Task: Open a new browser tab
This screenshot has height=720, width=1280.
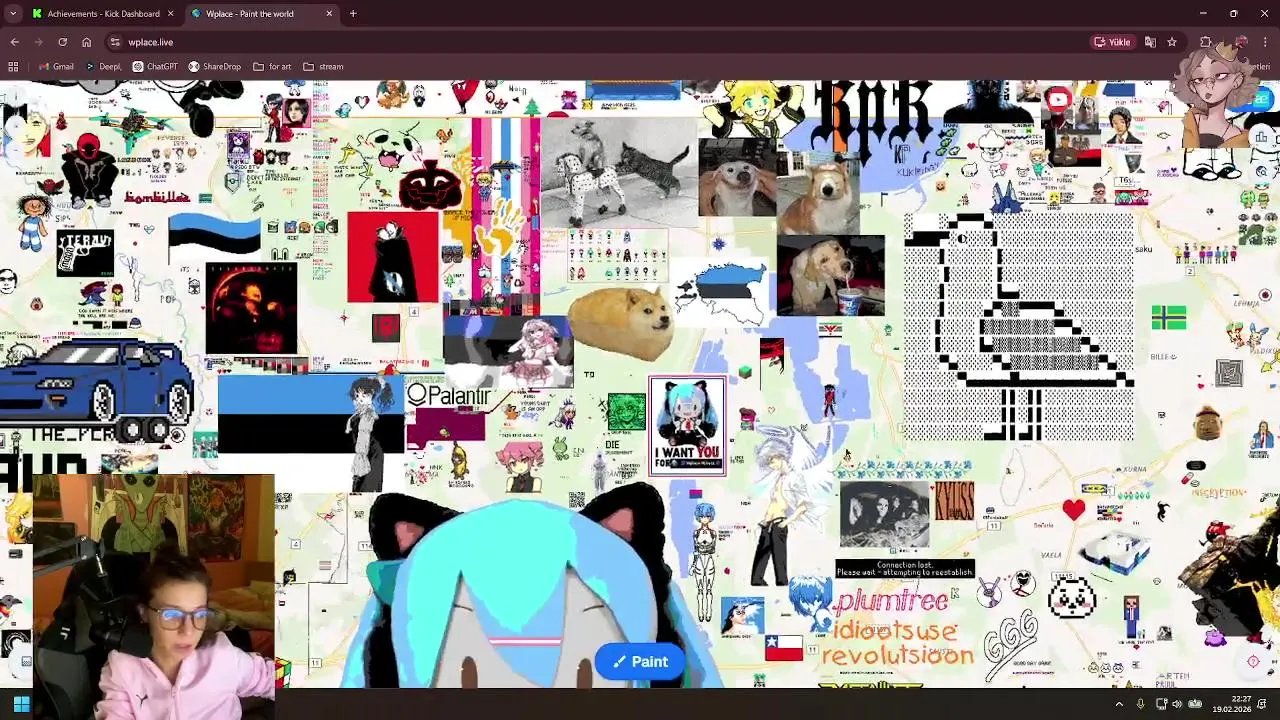Action: click(353, 14)
